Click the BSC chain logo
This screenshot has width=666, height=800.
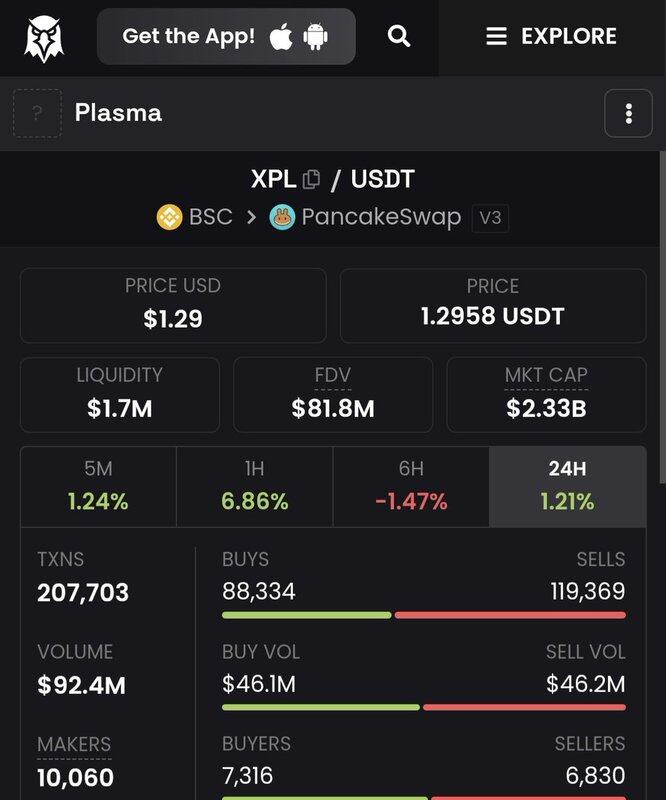point(169,217)
